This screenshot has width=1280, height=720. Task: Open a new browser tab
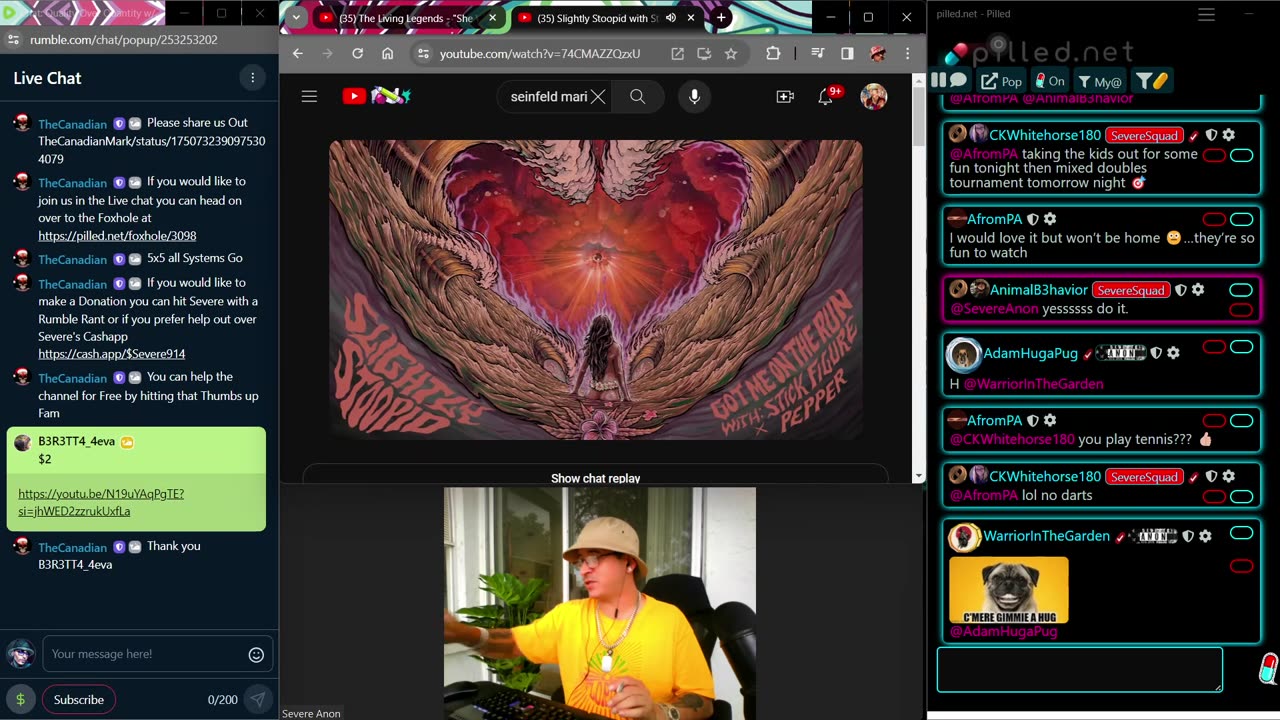720,18
